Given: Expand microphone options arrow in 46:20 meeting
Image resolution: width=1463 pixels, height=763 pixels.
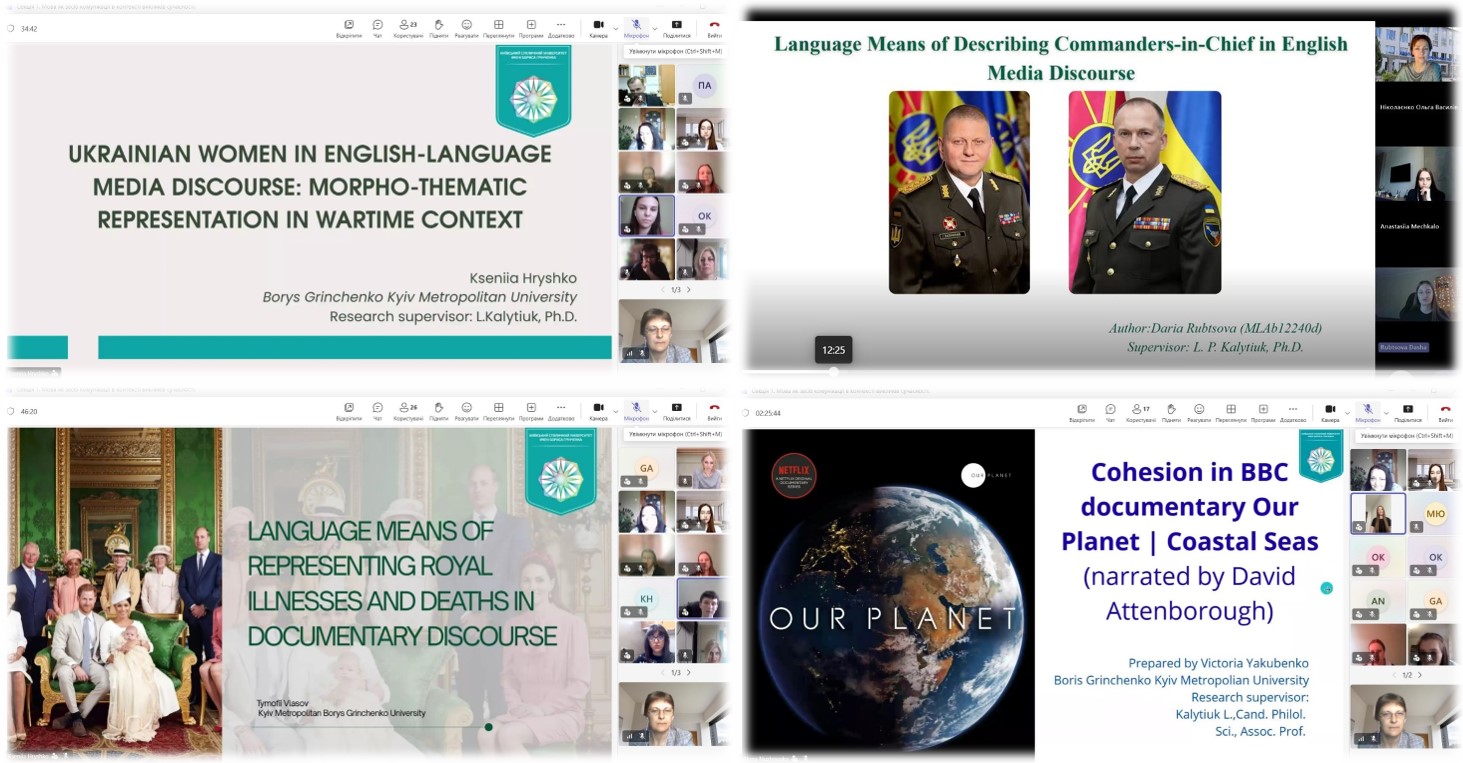Looking at the screenshot, I should click(x=654, y=410).
